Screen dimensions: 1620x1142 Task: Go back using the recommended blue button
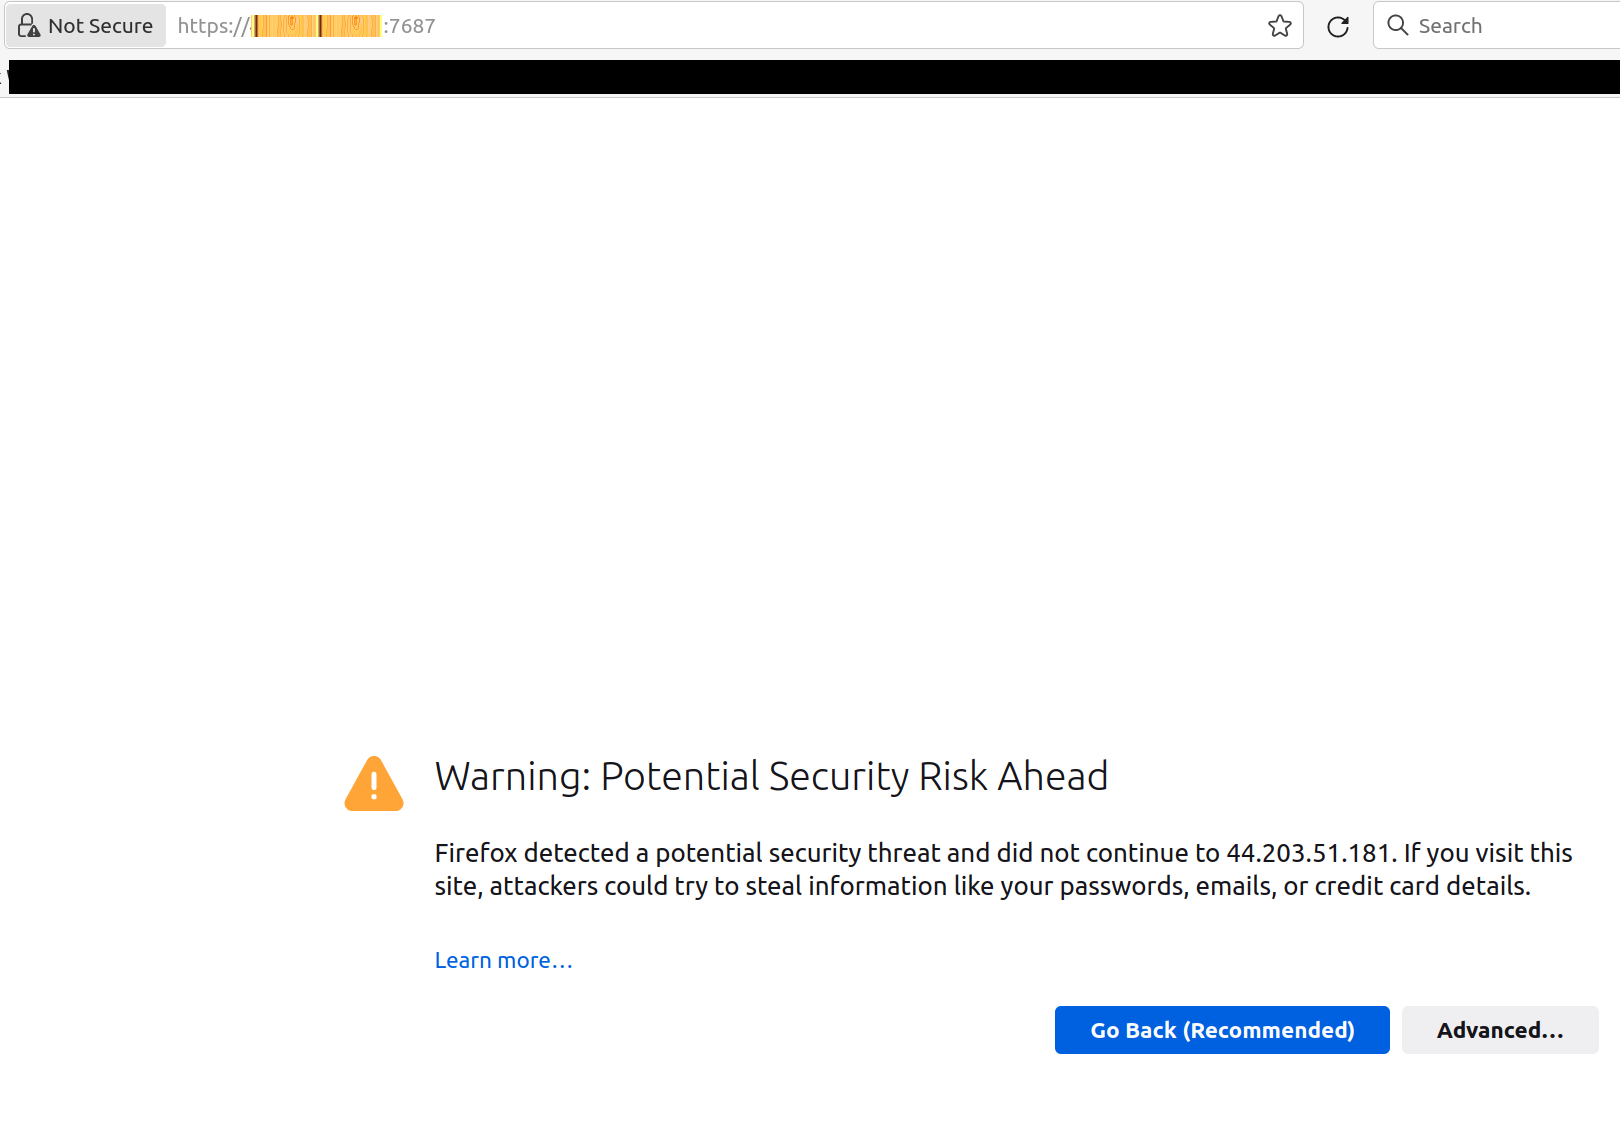1221,1030
